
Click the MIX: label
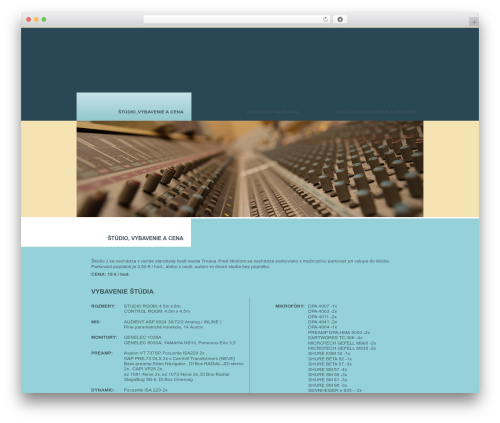pyautogui.click(x=96, y=322)
